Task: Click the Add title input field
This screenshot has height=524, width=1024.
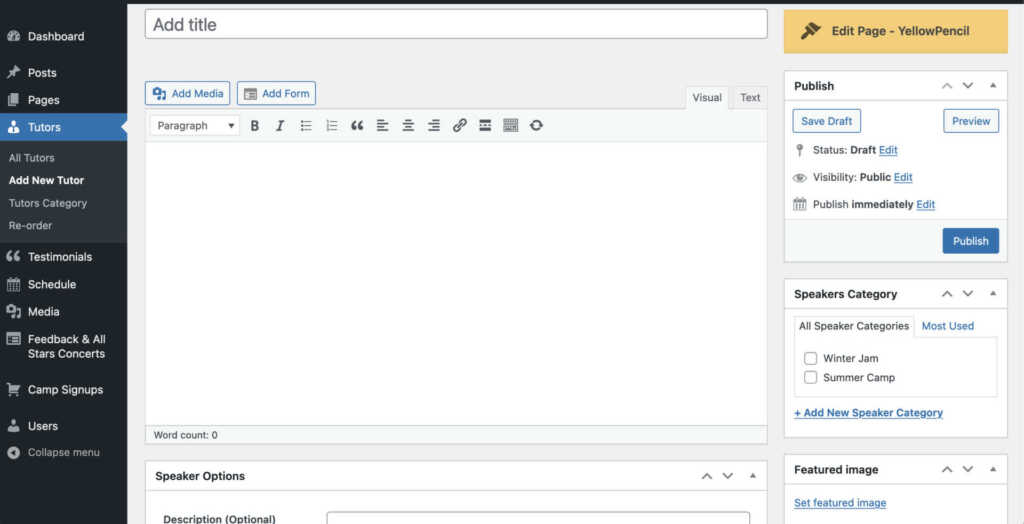Action: pos(456,24)
